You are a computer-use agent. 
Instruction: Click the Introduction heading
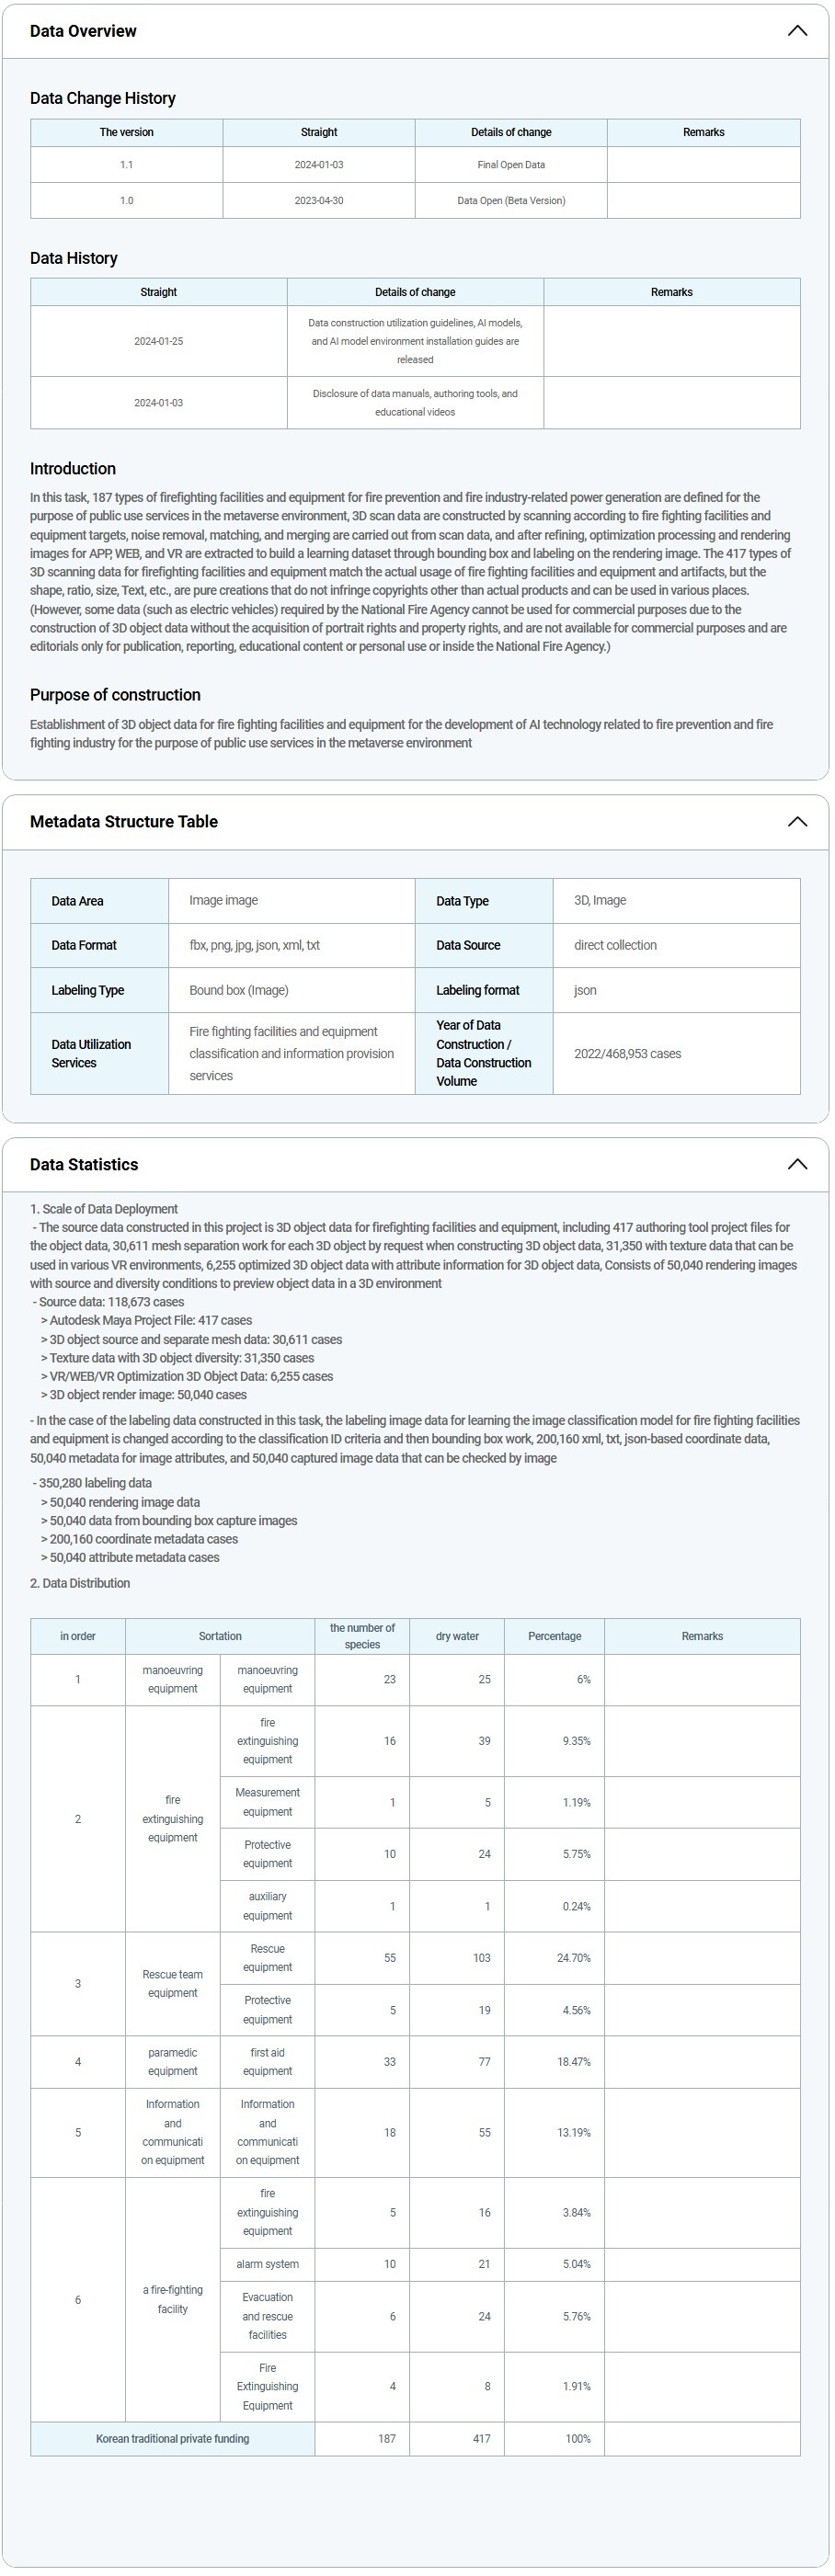point(73,469)
